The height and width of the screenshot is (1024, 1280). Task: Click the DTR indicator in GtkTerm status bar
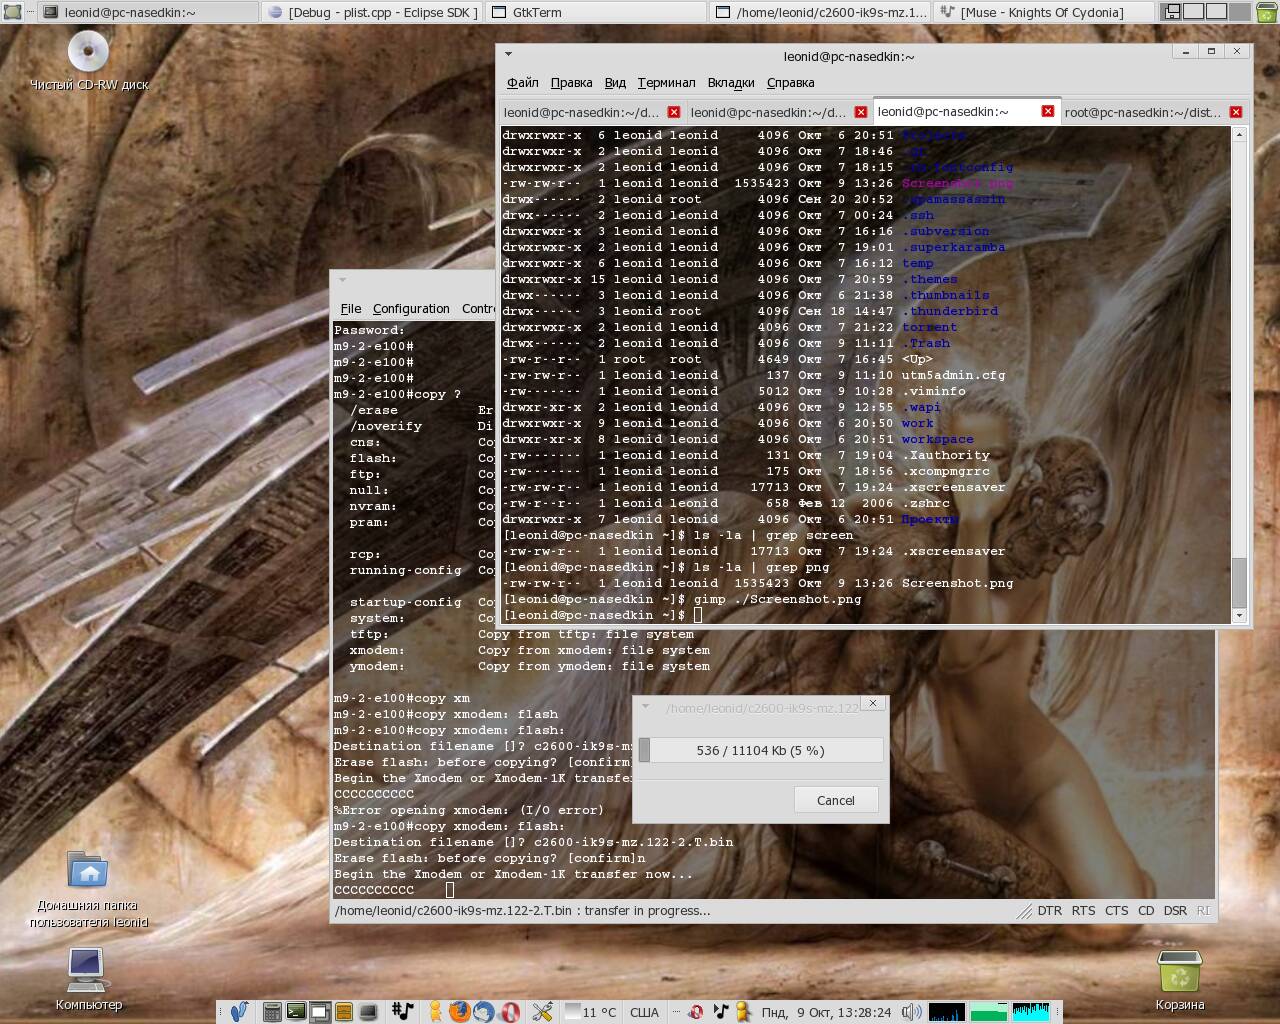click(x=1050, y=911)
